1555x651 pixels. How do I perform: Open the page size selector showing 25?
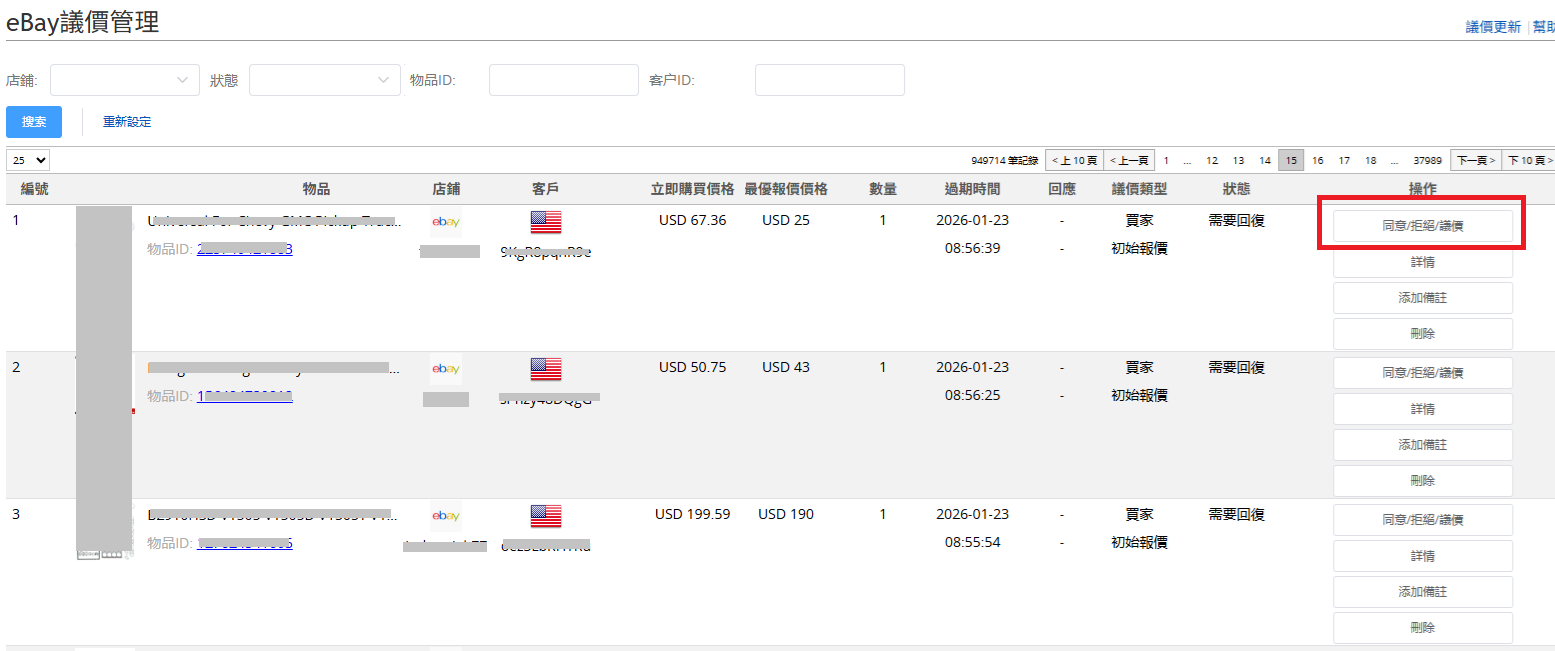(x=28, y=160)
